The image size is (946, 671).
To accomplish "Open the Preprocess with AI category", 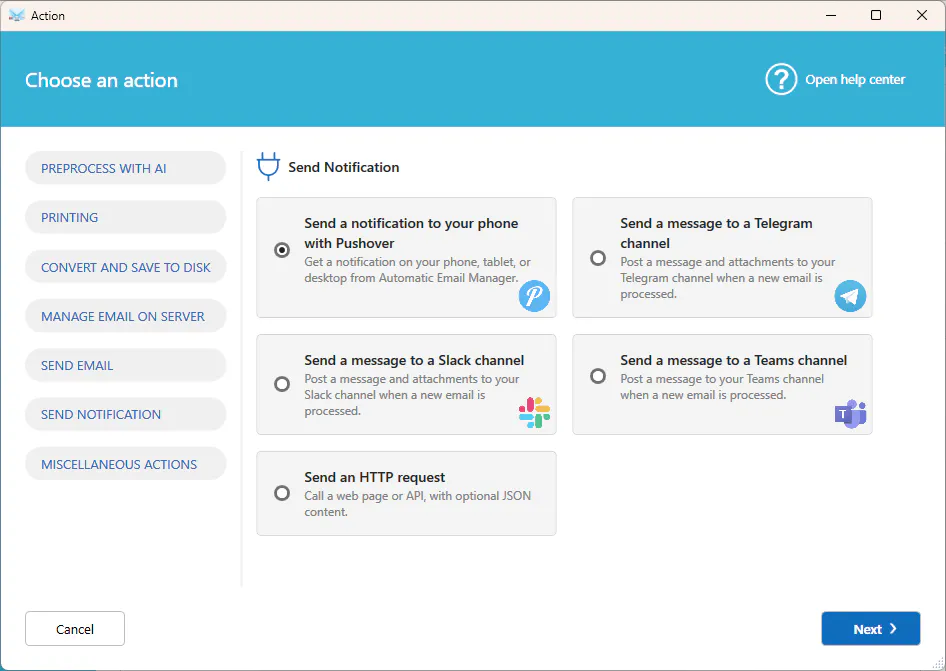I will 125,168.
